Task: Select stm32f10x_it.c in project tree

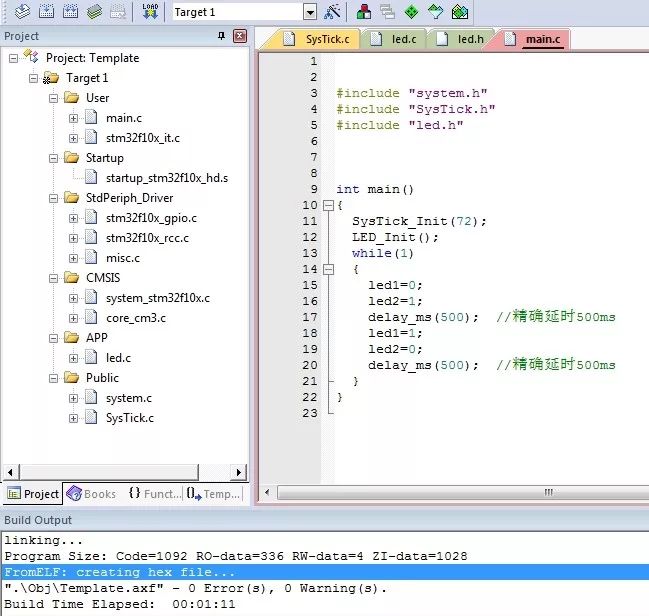Action: point(143,138)
